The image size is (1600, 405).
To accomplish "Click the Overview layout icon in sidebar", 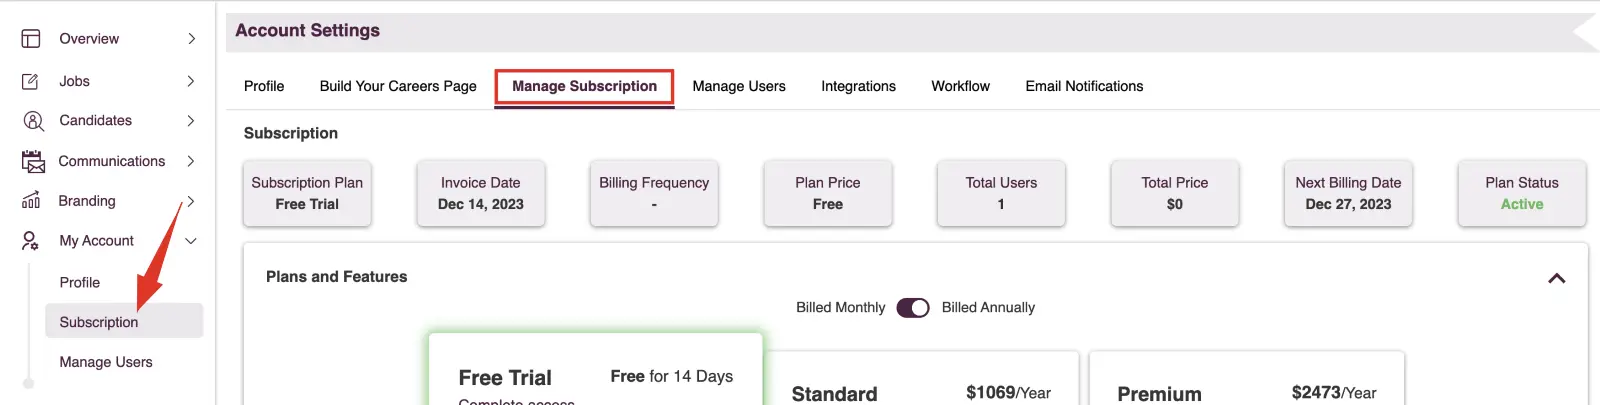I will (x=31, y=39).
